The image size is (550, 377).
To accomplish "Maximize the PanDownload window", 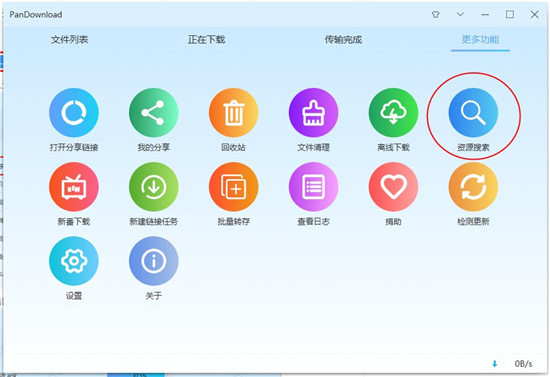I will point(510,14).
